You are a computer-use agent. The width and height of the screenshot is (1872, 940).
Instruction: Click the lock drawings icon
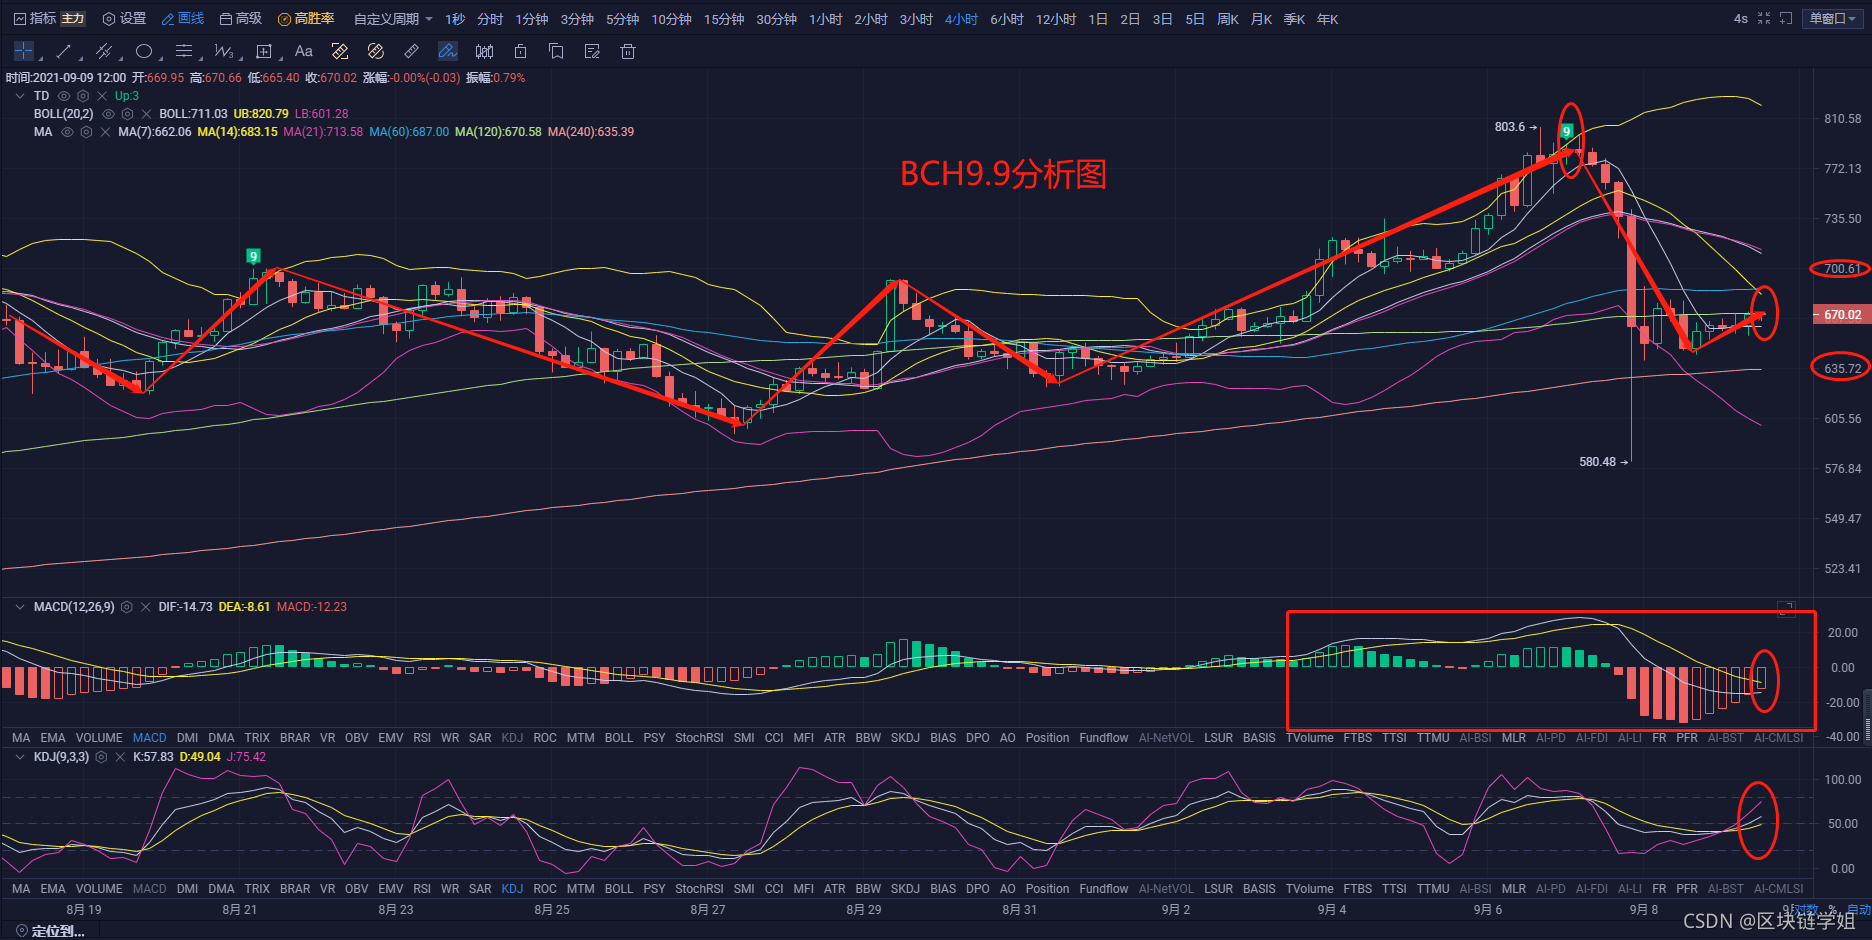click(x=520, y=51)
